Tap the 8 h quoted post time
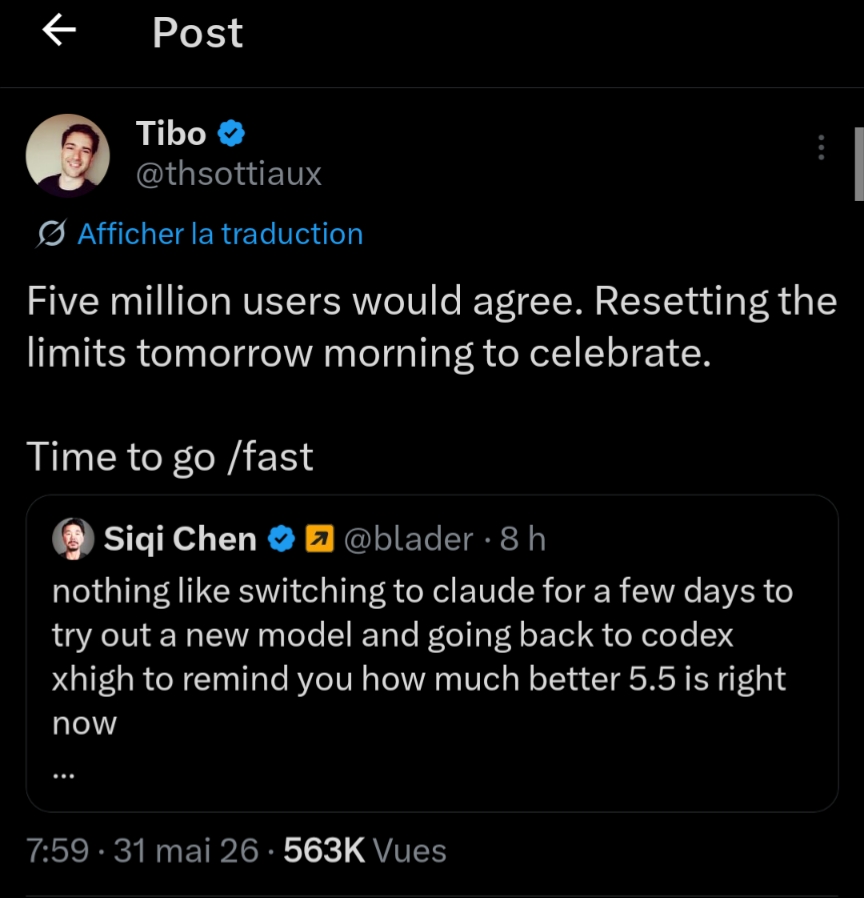 point(523,539)
